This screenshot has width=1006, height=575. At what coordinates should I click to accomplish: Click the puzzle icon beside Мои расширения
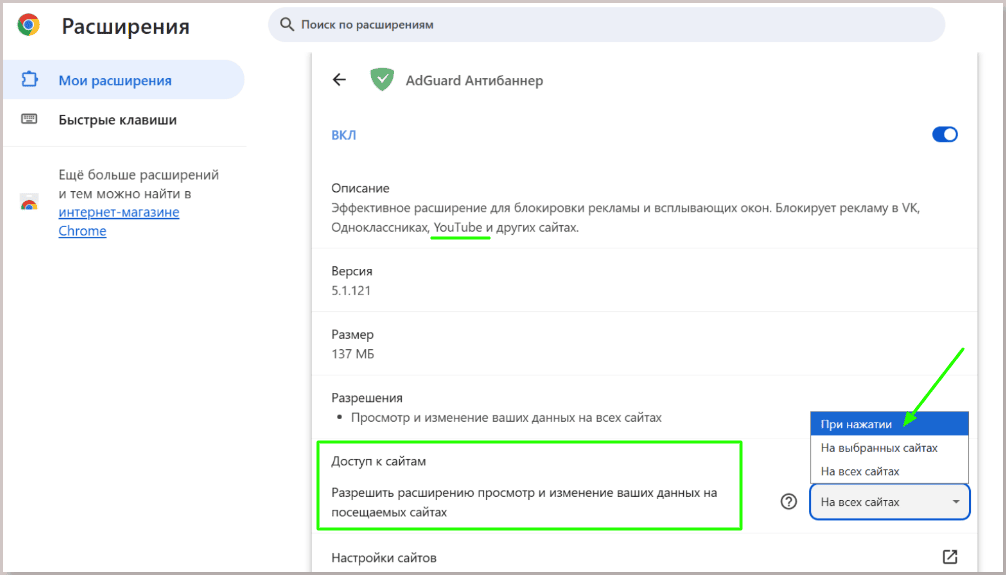tap(30, 80)
